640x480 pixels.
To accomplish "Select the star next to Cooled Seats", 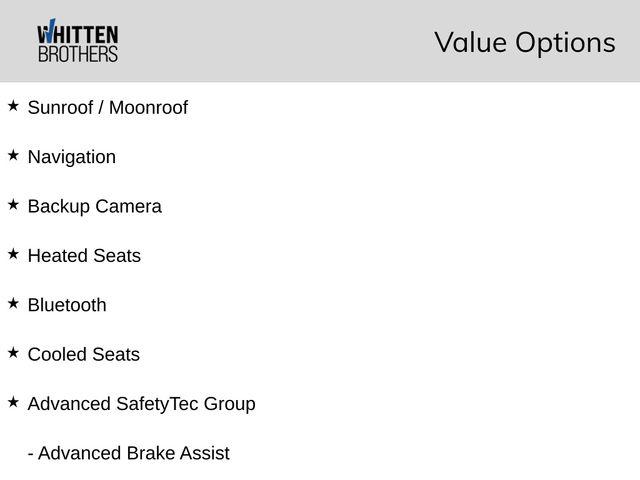I will (13, 353).
